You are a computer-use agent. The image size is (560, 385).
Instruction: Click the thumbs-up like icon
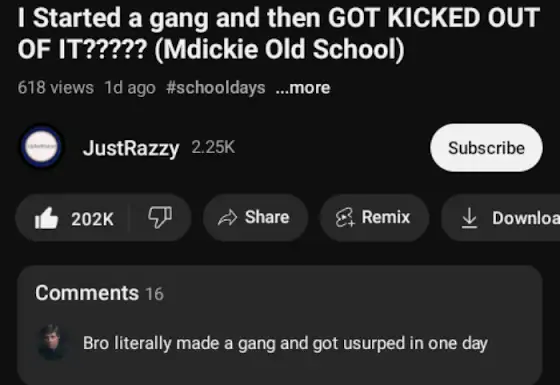pyautogui.click(x=46, y=218)
